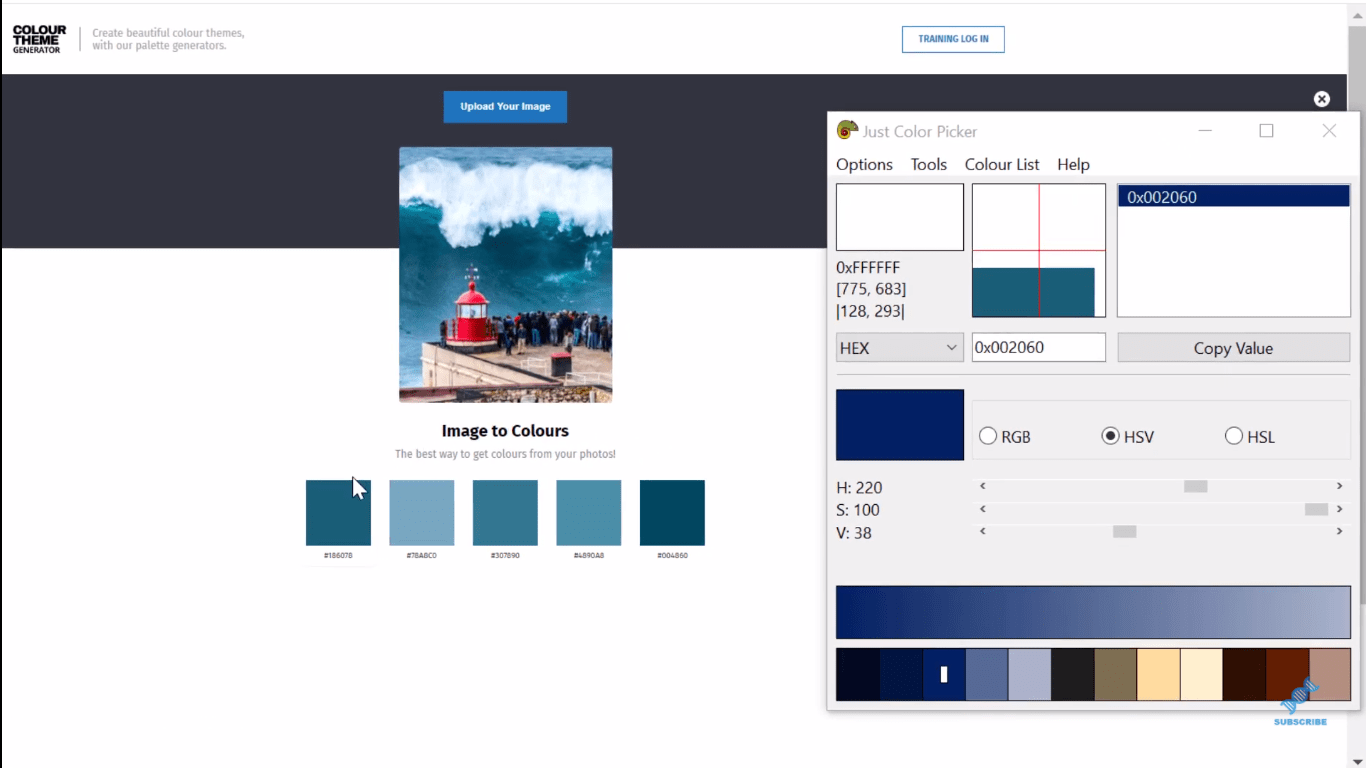Click the pale lavender blue harmony swatch

[1029, 674]
